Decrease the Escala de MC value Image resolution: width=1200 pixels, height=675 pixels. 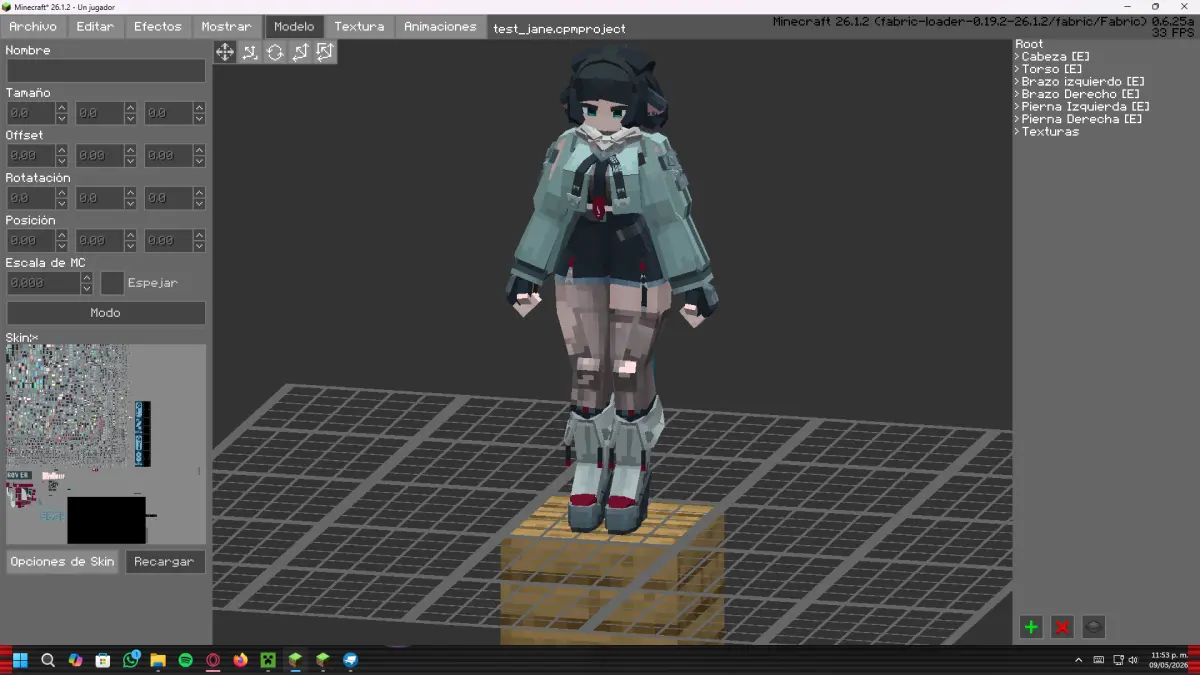[87, 289]
